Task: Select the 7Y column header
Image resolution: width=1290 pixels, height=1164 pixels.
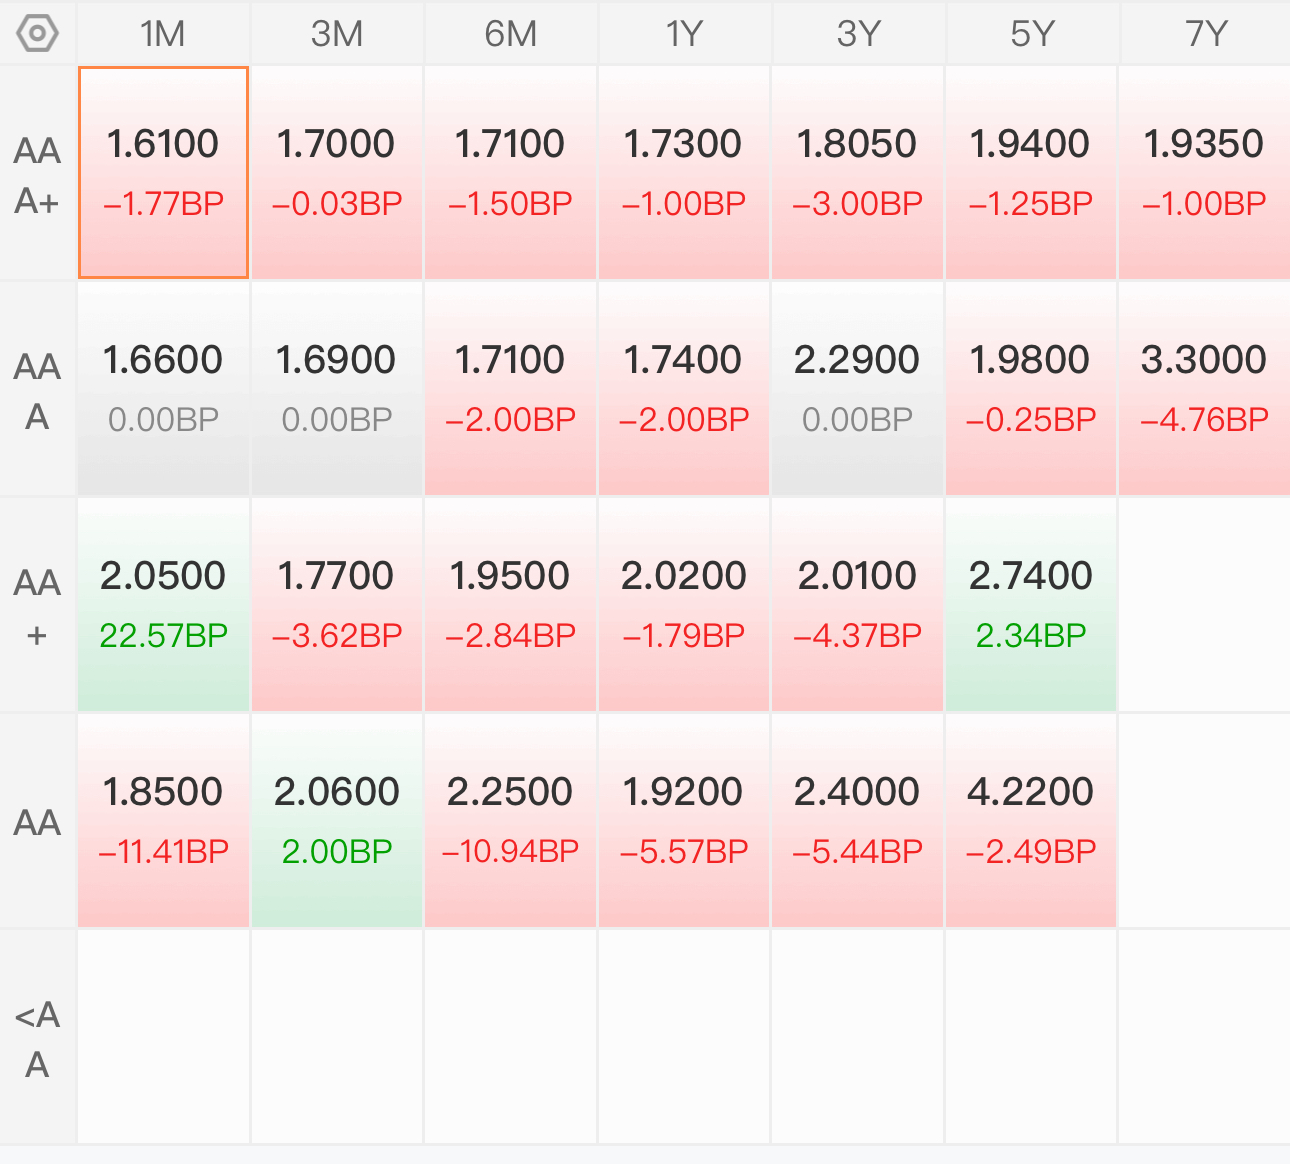Action: pos(1206,34)
